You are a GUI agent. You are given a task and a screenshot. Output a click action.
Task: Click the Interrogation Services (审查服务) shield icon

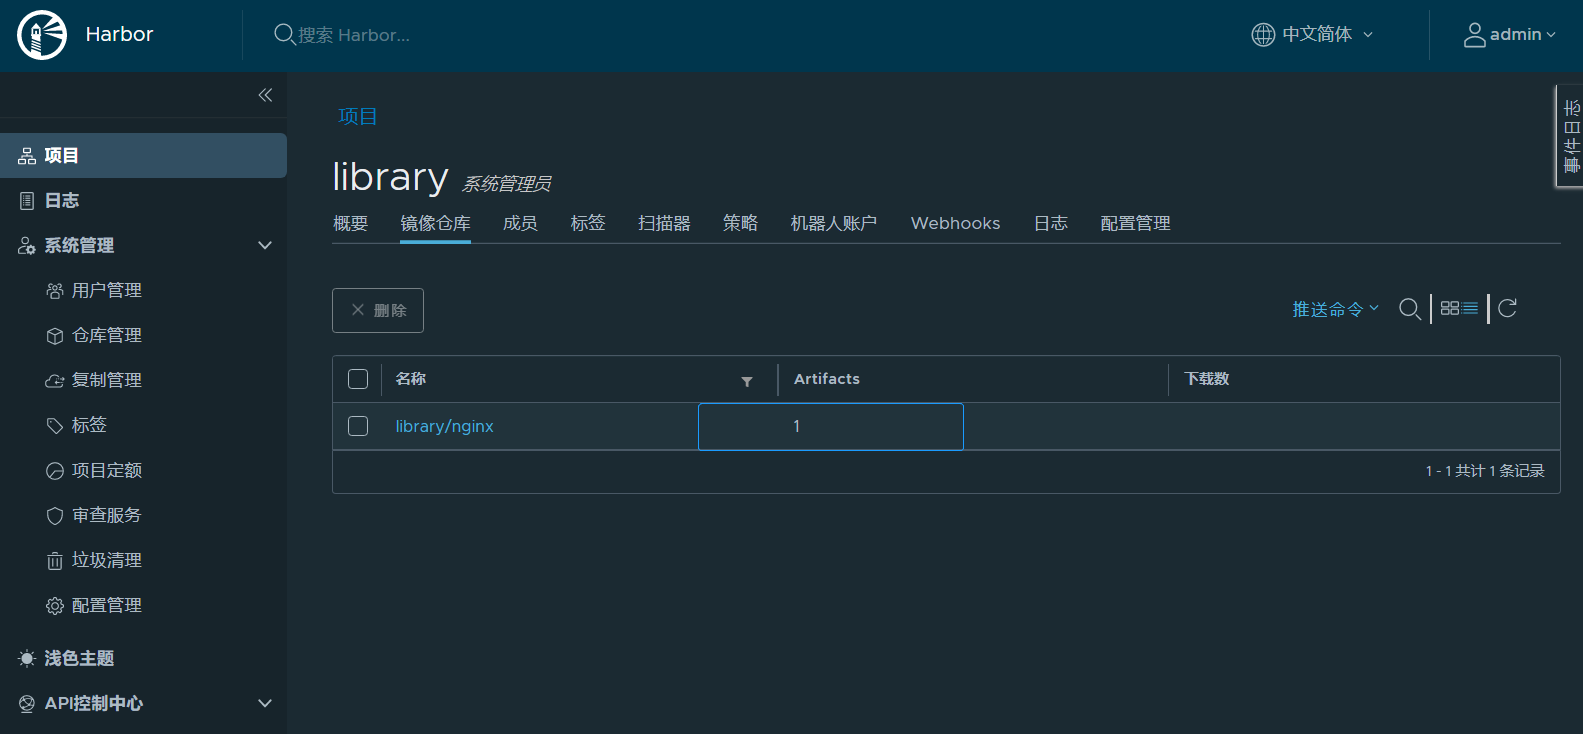(x=55, y=516)
